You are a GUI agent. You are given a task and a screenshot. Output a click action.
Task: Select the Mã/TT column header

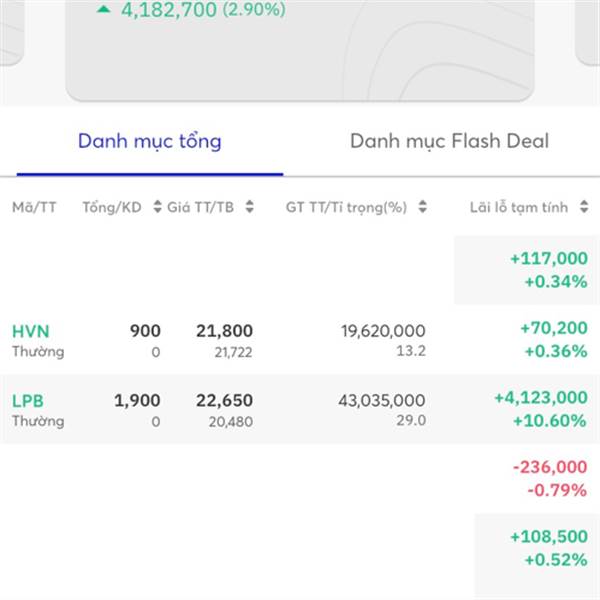click(34, 207)
